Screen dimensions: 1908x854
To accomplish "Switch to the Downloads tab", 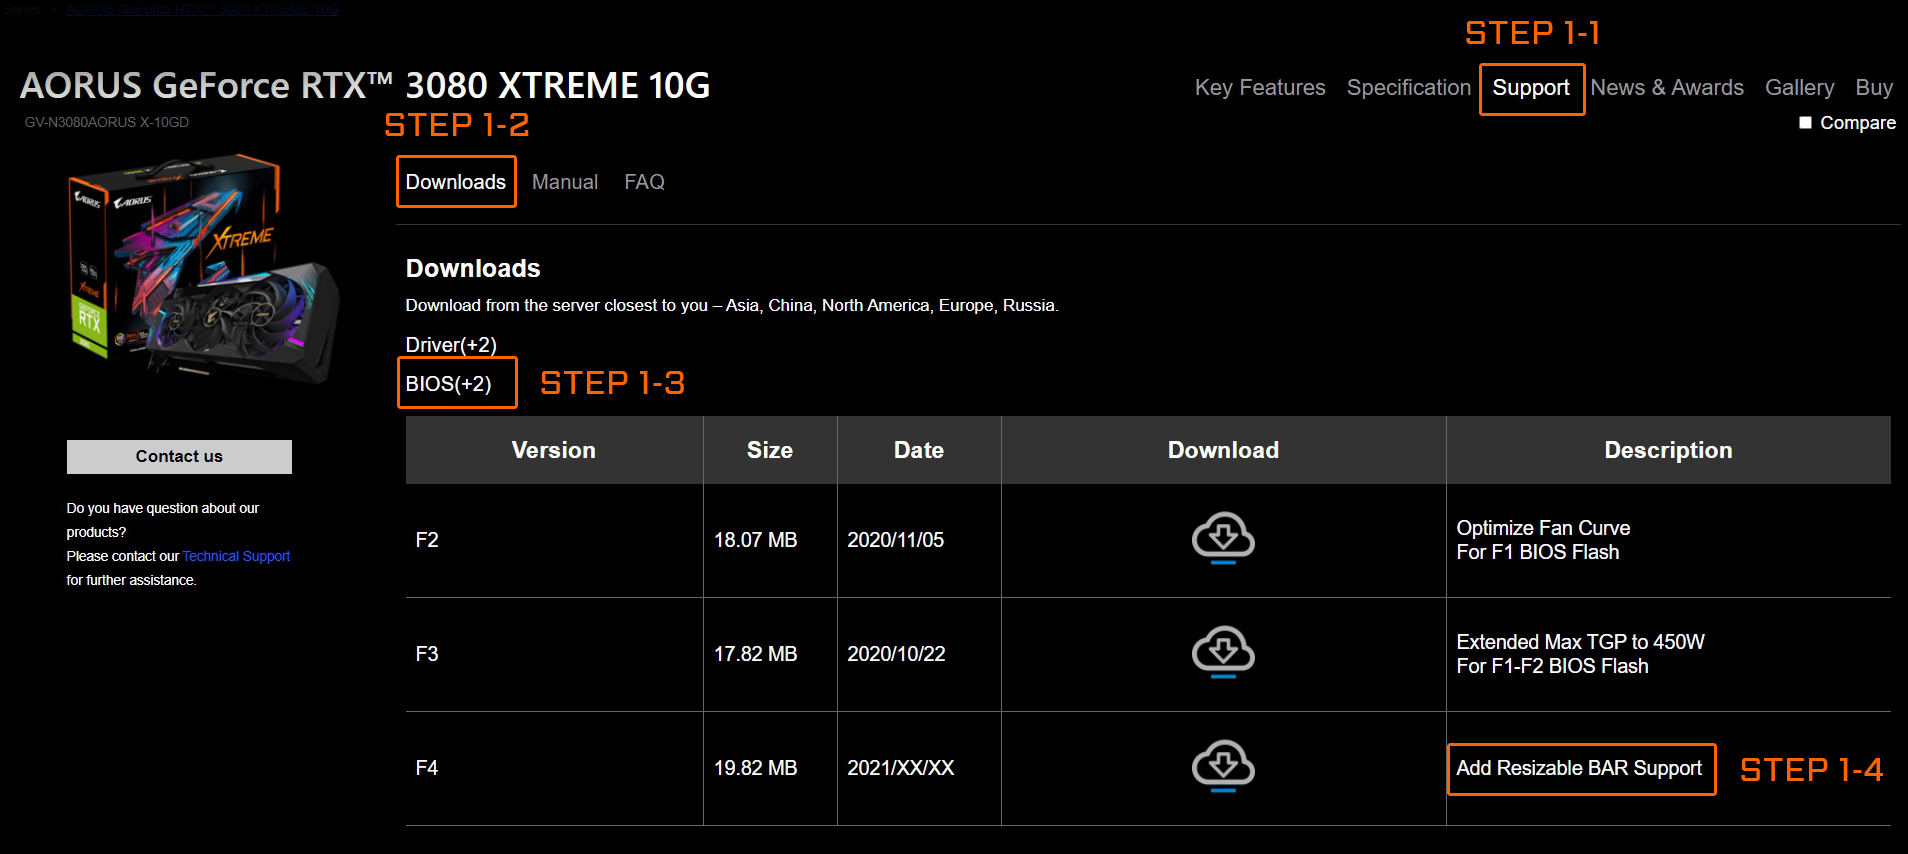I will (x=456, y=182).
